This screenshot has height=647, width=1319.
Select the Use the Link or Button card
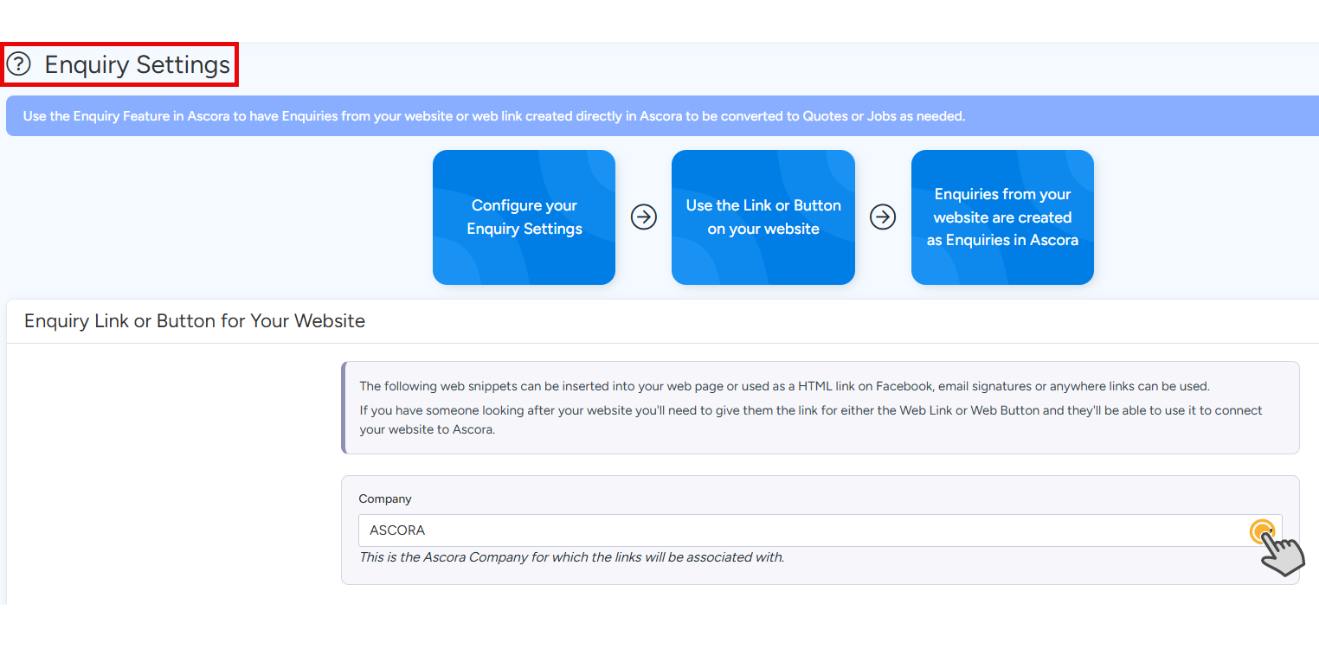click(x=763, y=217)
